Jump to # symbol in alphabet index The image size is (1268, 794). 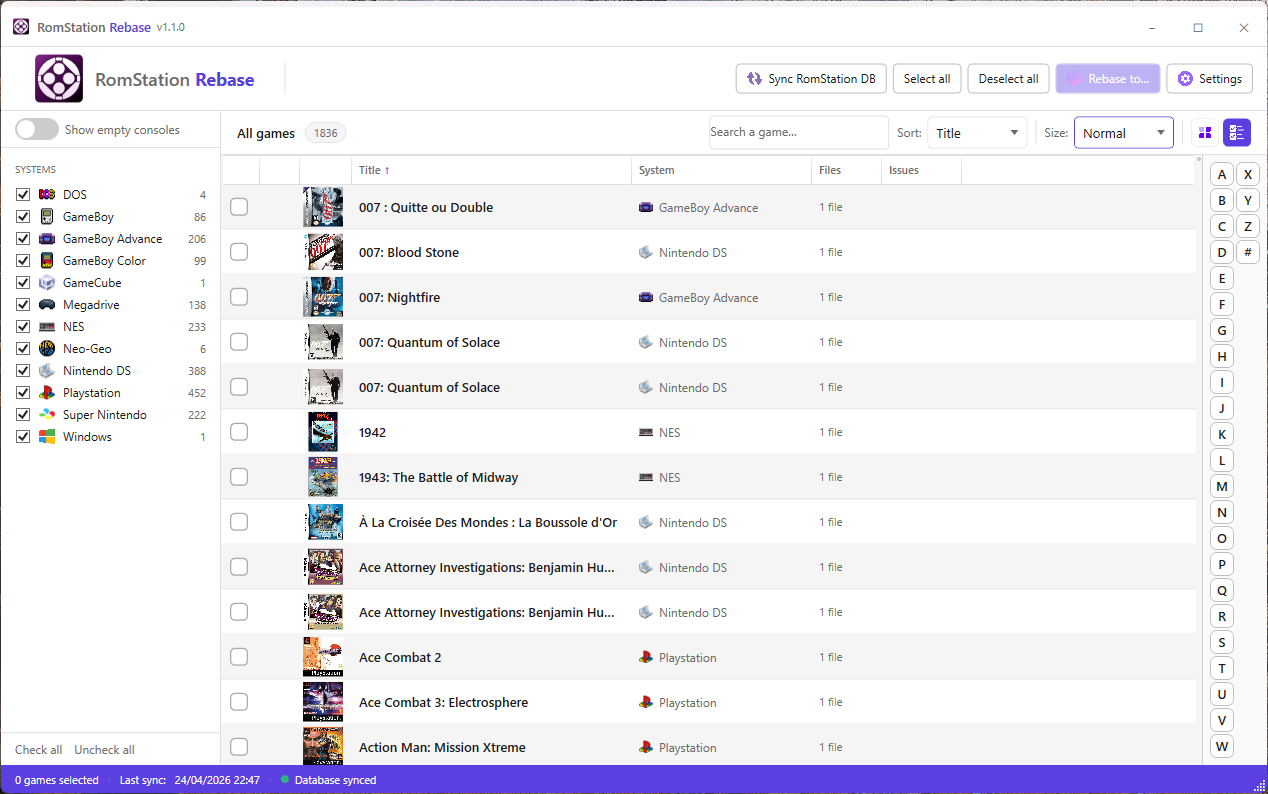(1247, 253)
